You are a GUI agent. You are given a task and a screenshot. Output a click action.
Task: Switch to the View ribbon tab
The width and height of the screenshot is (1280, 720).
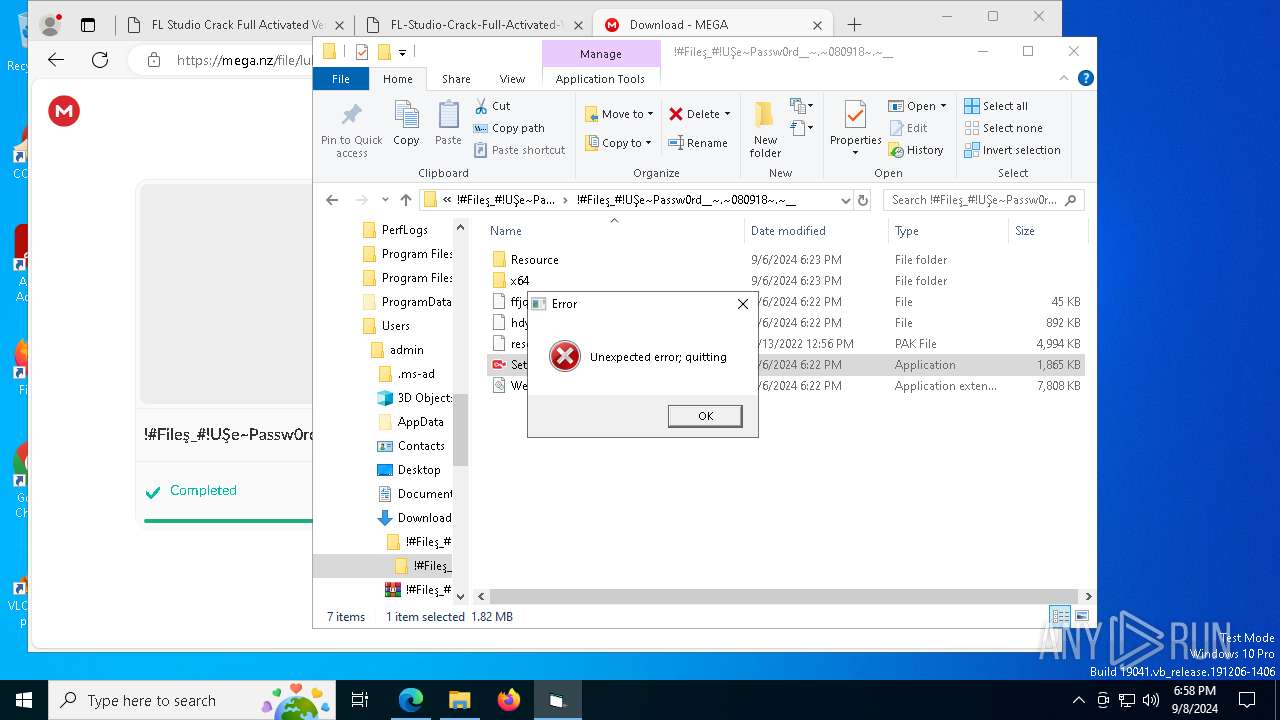pyautogui.click(x=512, y=79)
